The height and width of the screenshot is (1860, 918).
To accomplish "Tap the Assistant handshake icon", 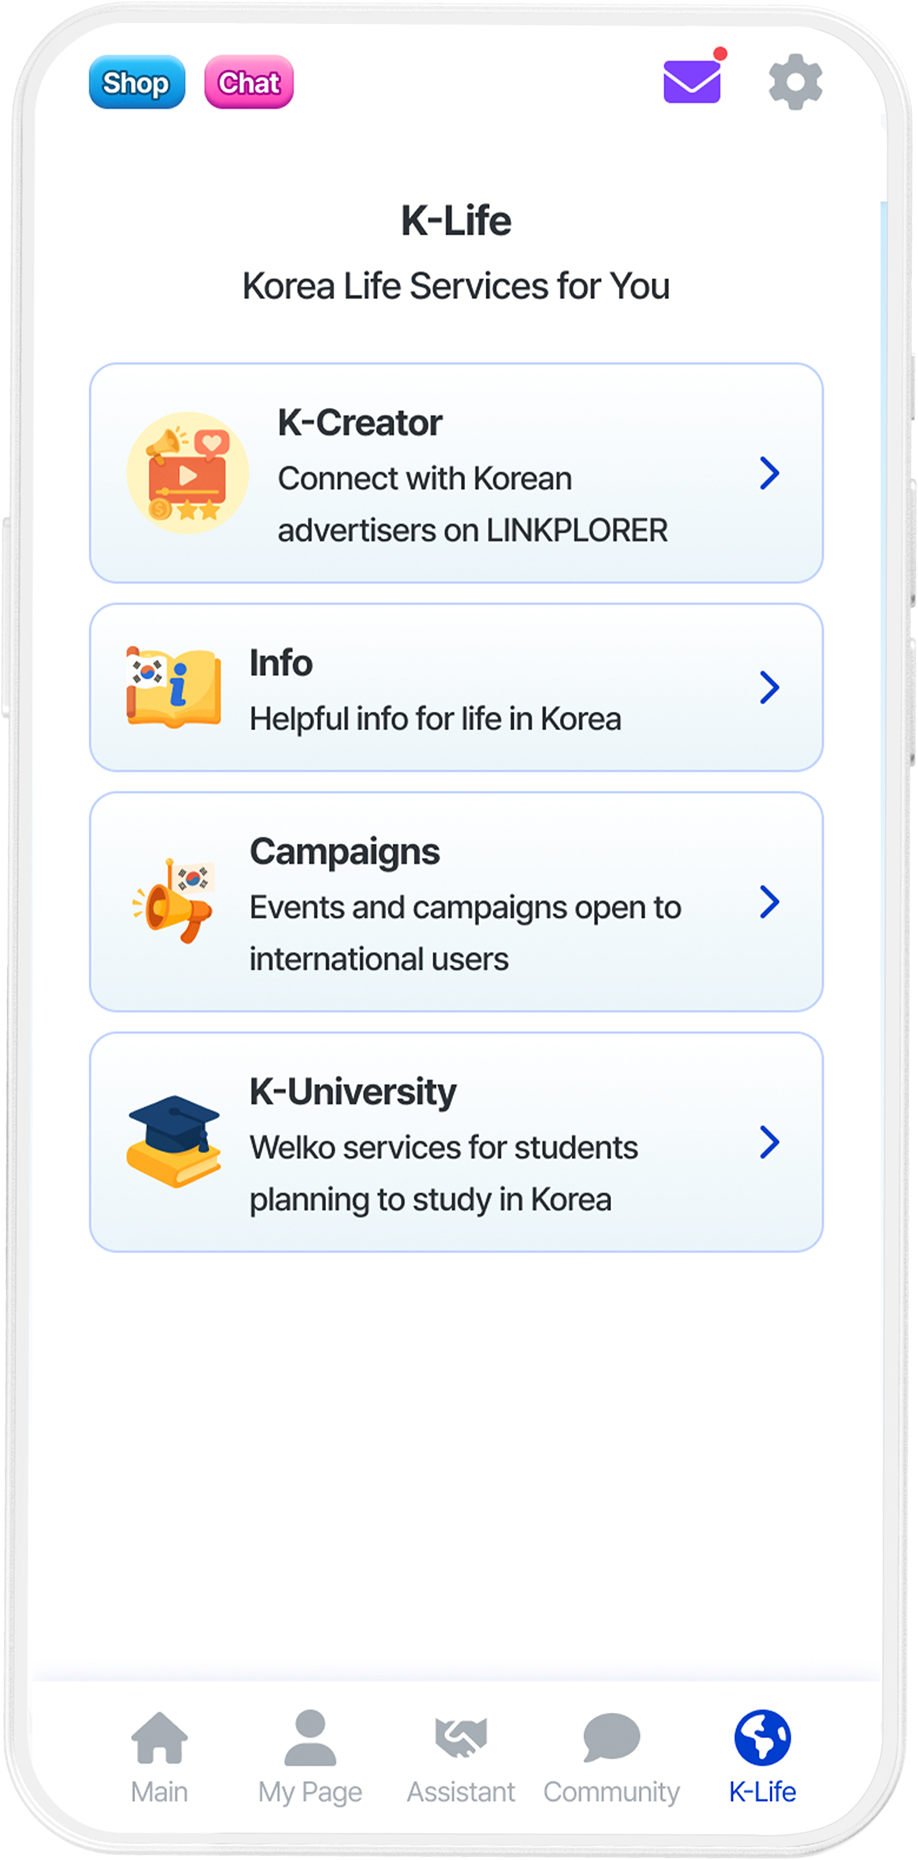I will coord(461,1738).
